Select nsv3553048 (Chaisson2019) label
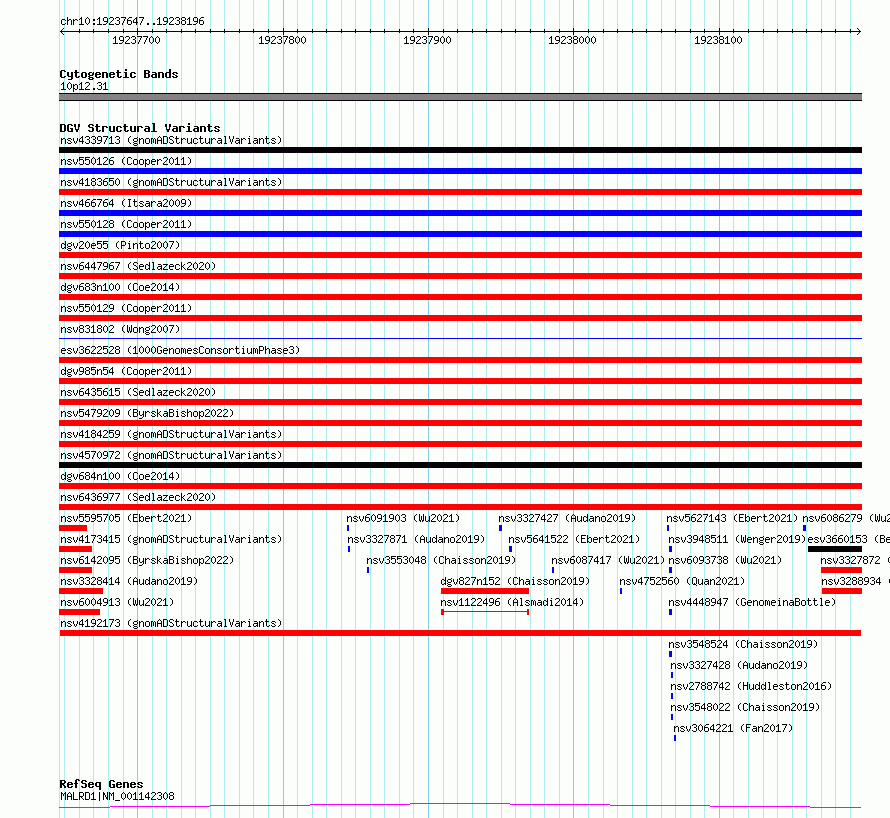Screen dimensions: 890x818 point(441,560)
